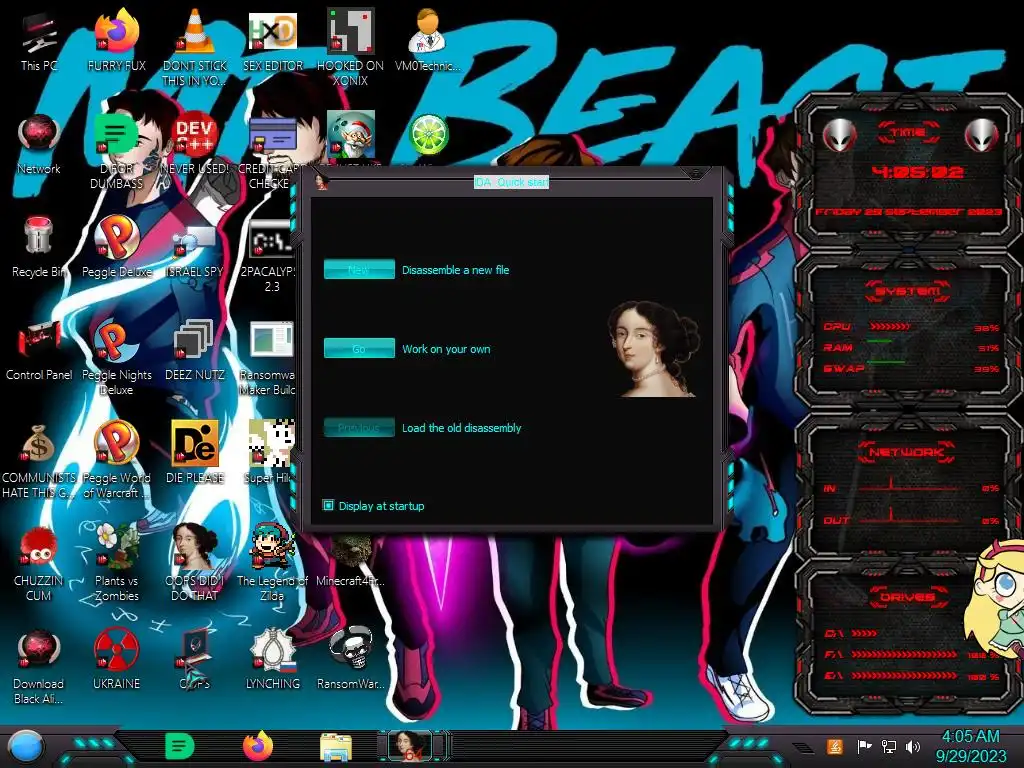Select the LYNCHING noose icon
Image resolution: width=1024 pixels, height=768 pixels.
tap(272, 660)
